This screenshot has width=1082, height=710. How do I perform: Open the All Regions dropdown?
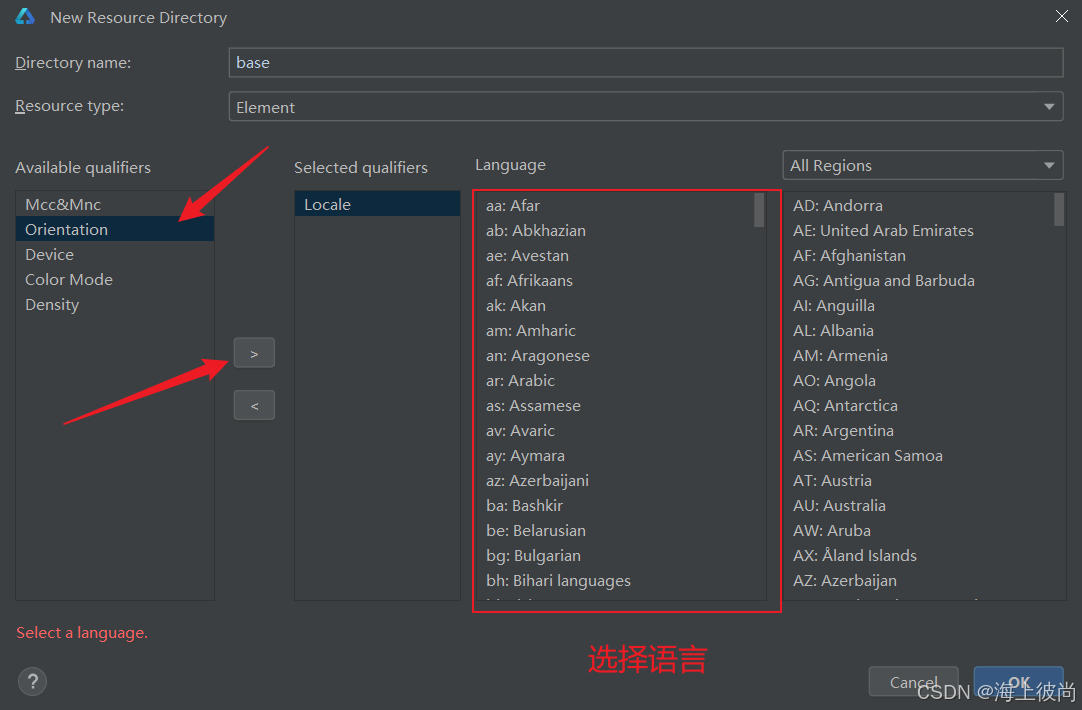tap(923, 166)
